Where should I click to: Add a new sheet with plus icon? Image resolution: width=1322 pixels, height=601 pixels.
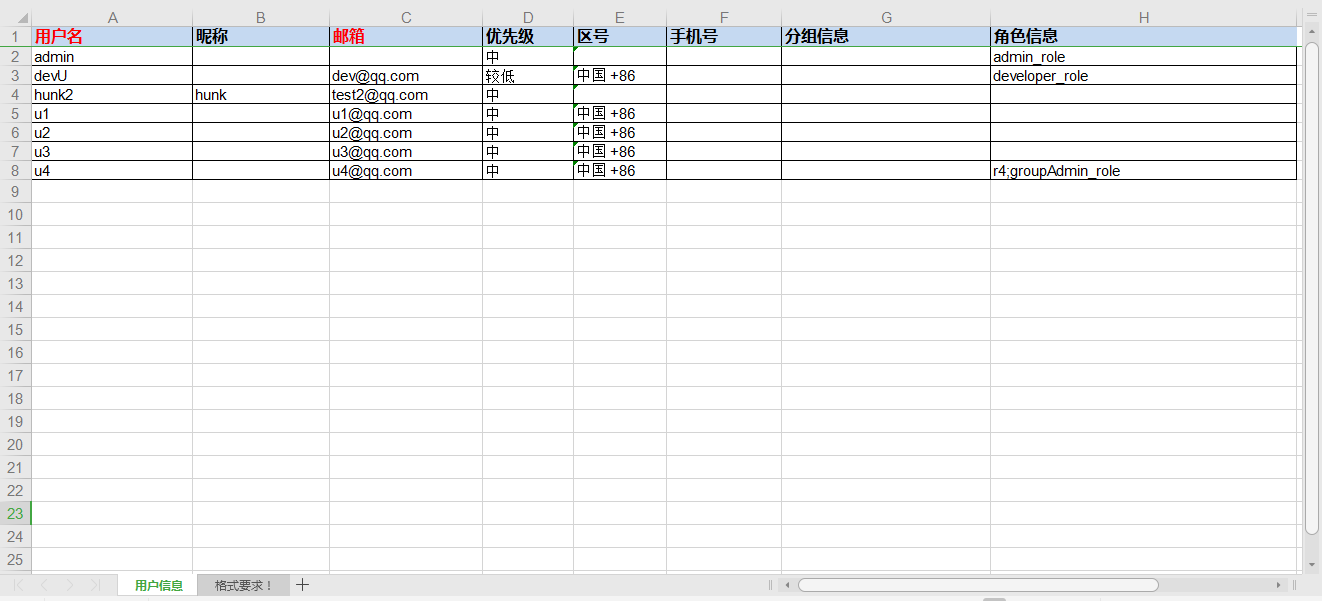[303, 585]
